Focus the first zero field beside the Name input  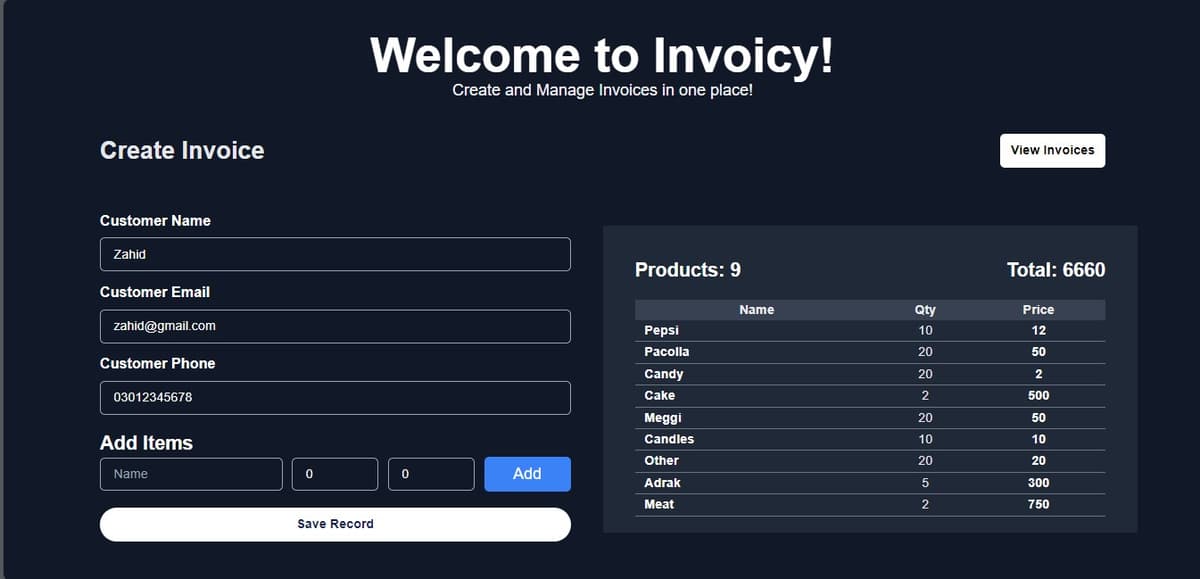click(335, 474)
